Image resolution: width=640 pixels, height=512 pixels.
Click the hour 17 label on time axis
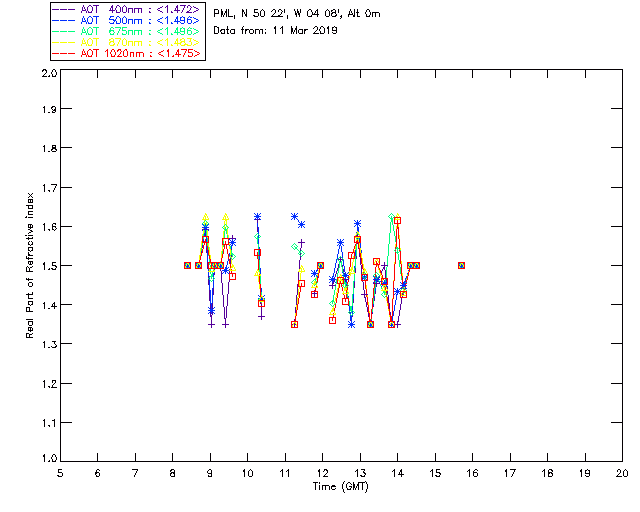510,474
